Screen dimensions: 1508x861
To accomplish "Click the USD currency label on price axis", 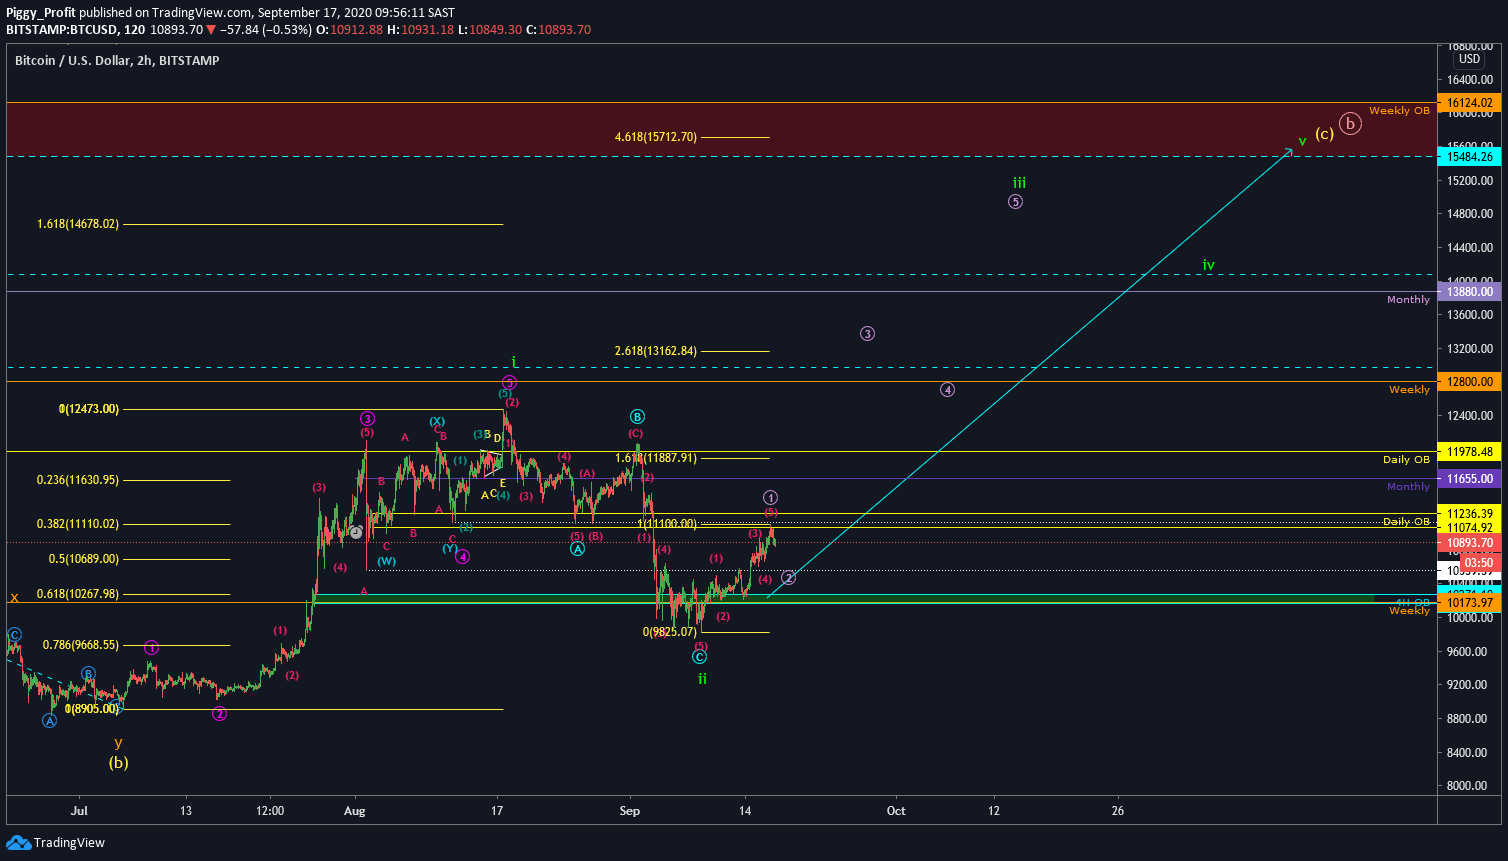I will click(x=1469, y=59).
